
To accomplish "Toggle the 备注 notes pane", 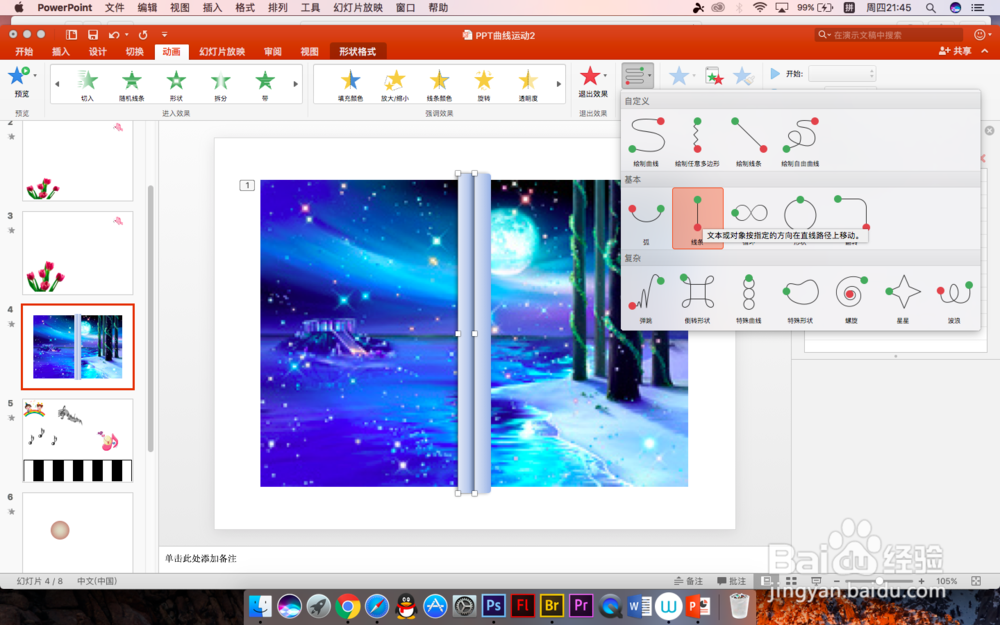I will pyautogui.click(x=689, y=581).
